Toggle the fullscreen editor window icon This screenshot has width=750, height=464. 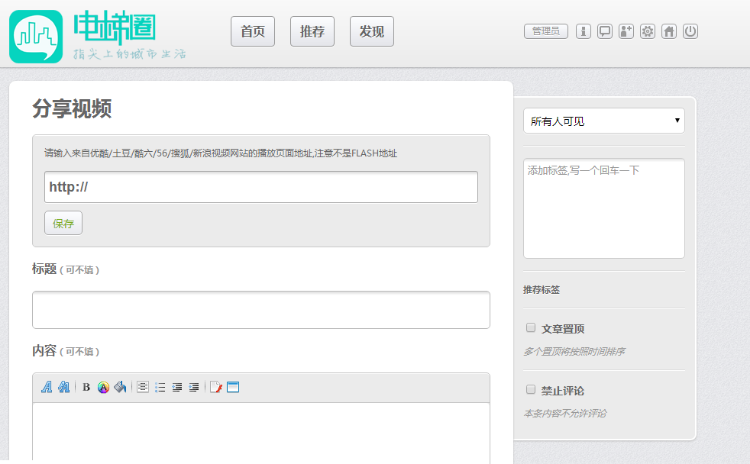(233, 387)
